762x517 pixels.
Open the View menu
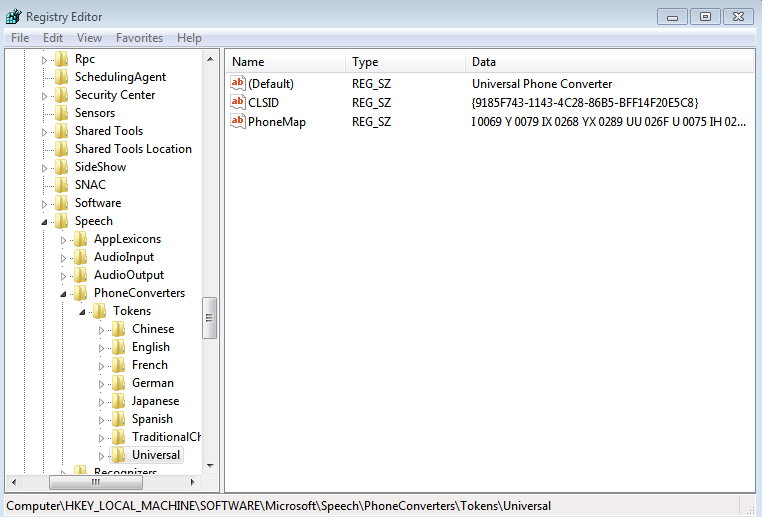click(89, 38)
